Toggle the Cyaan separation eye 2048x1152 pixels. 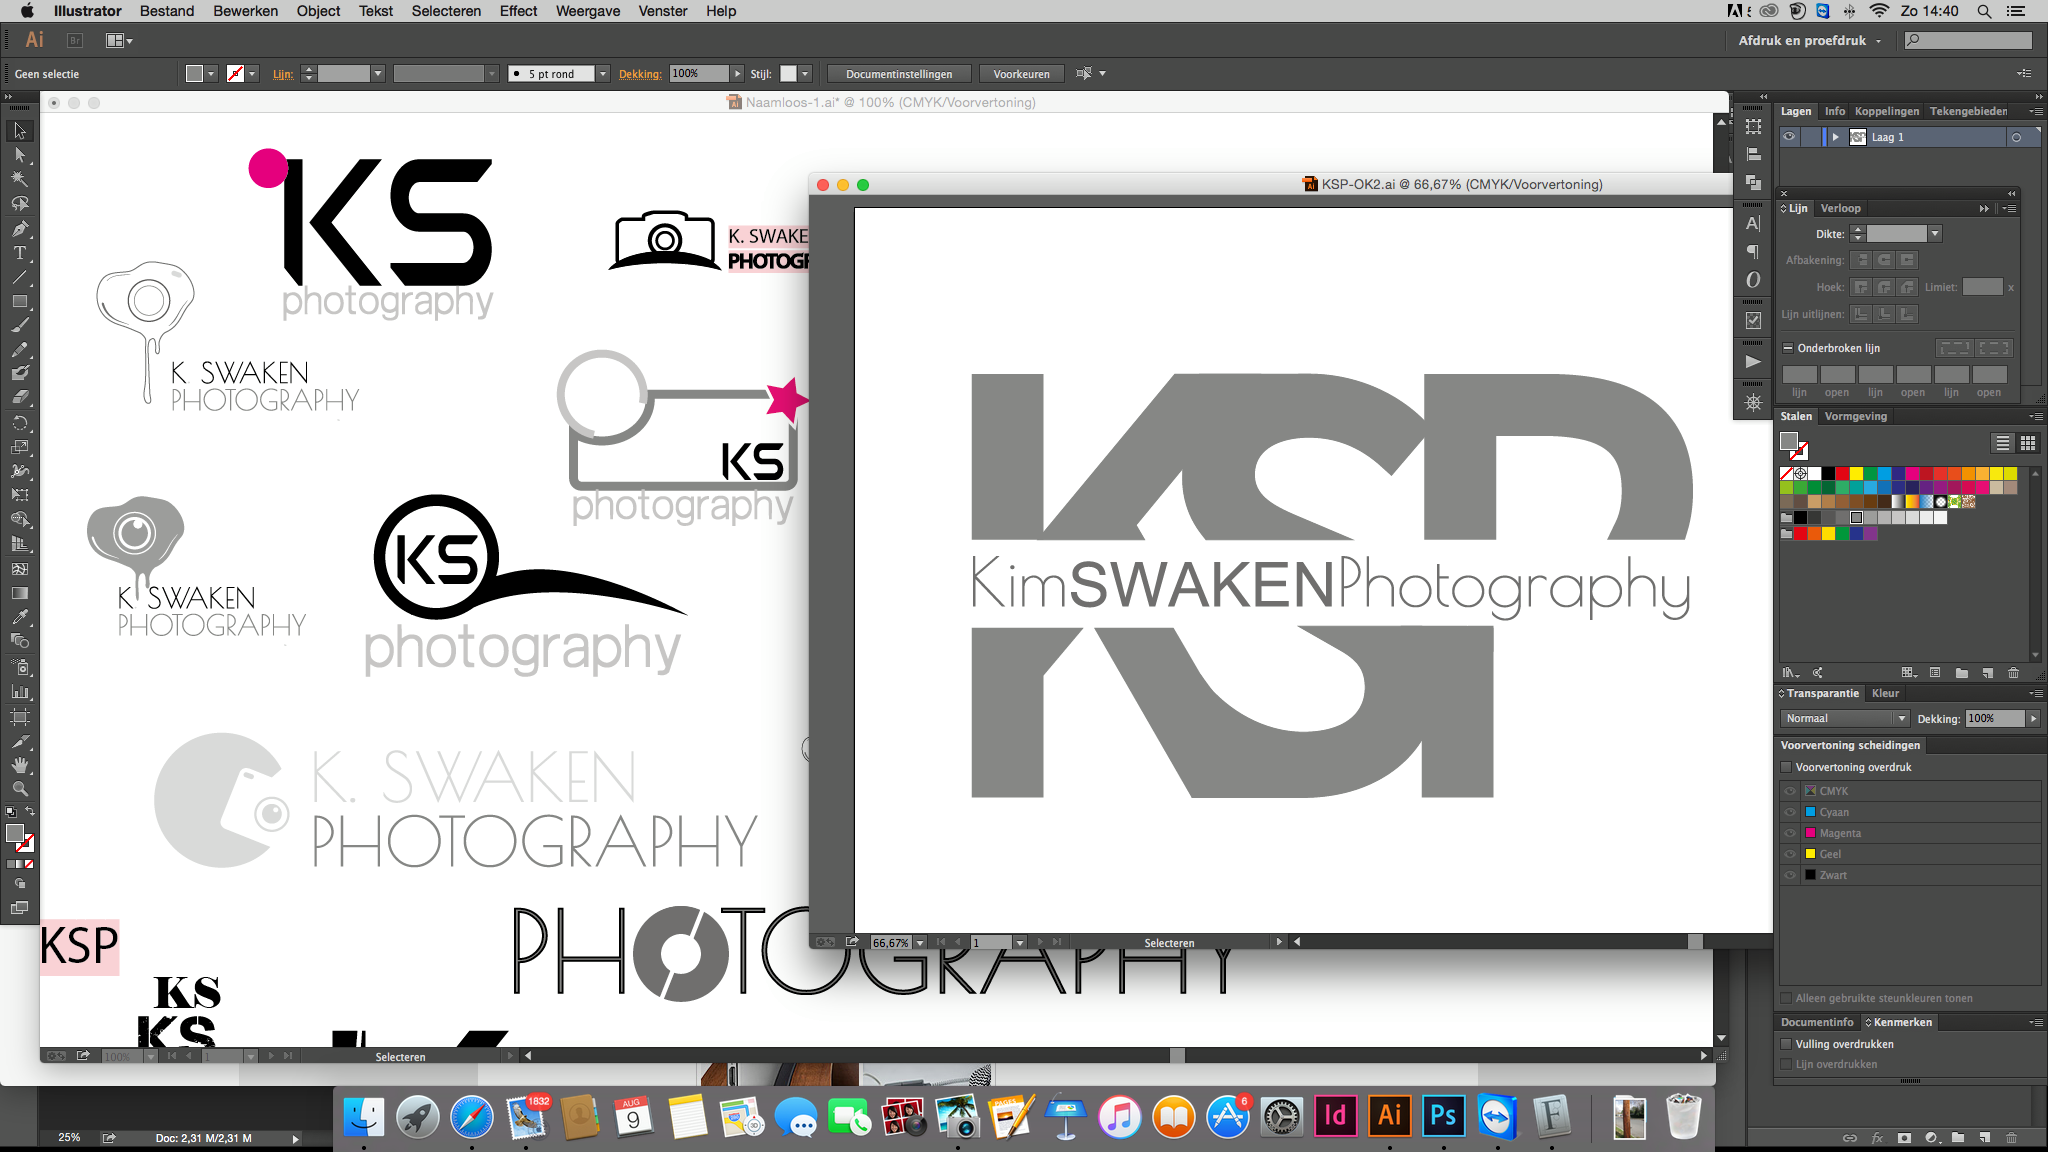(1790, 812)
